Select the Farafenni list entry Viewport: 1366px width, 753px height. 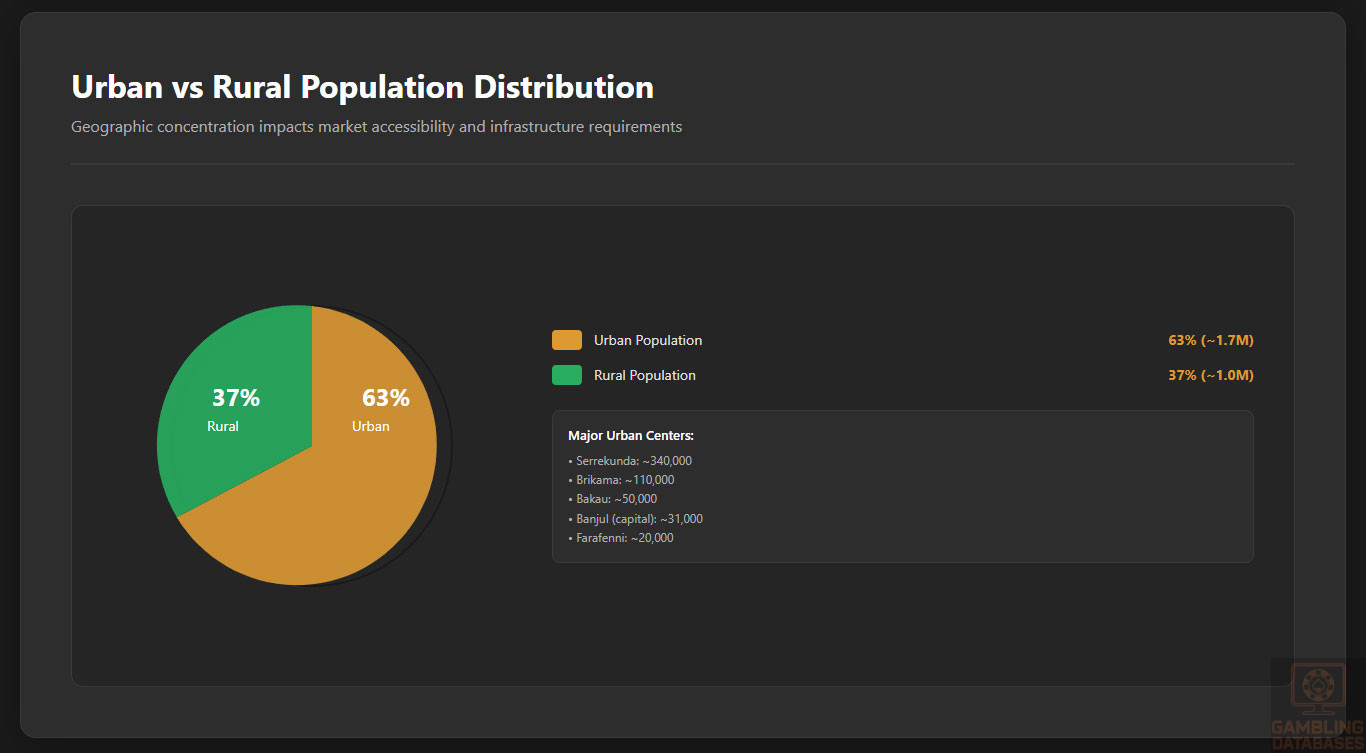coord(621,538)
